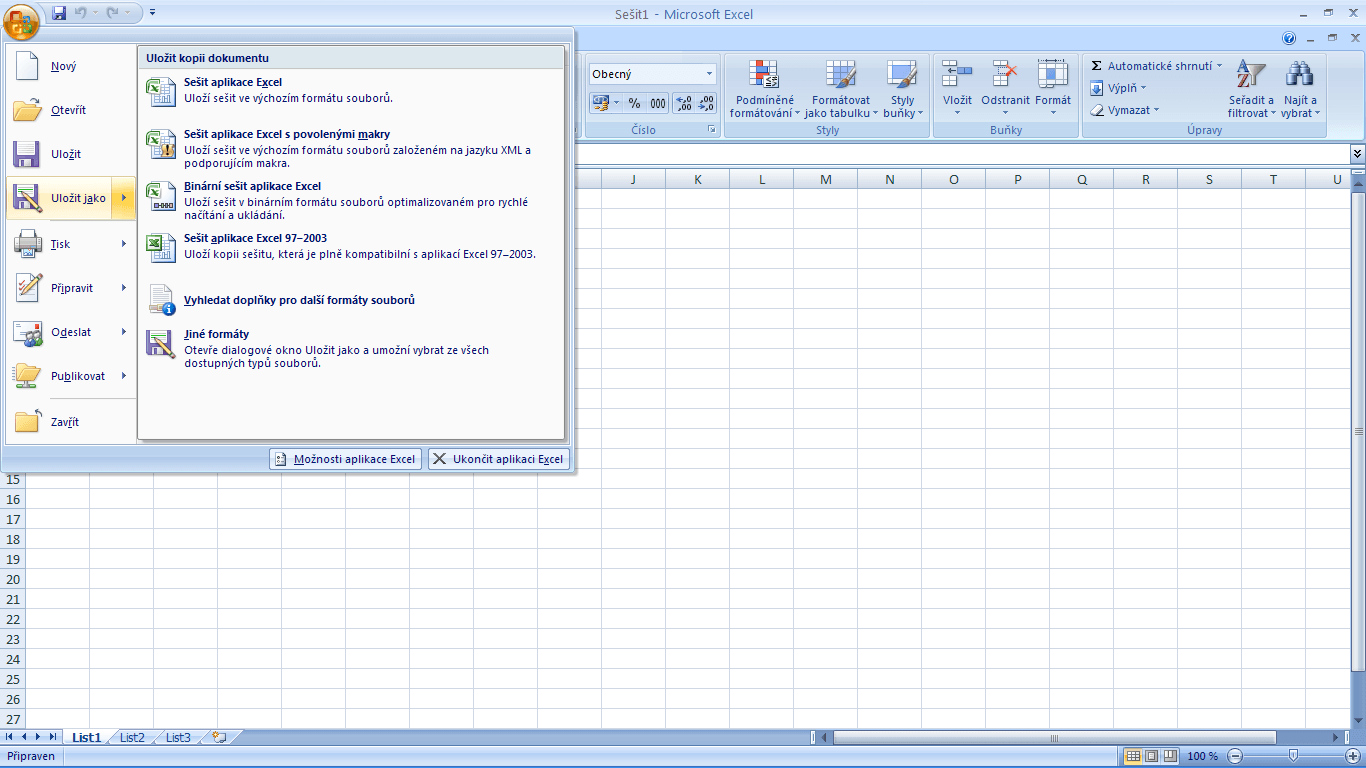Switch to List2 sheet tab

coord(132,737)
